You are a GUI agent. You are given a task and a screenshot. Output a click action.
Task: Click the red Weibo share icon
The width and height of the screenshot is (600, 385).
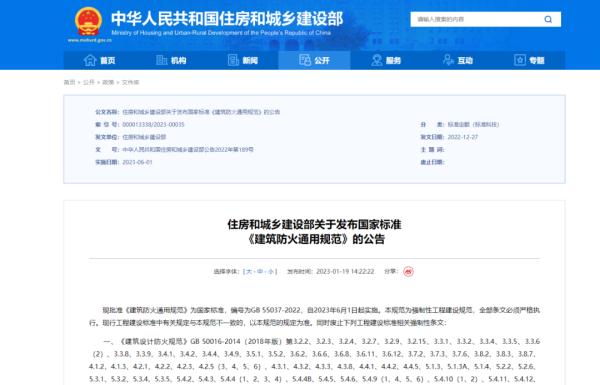pyautogui.click(x=408, y=271)
